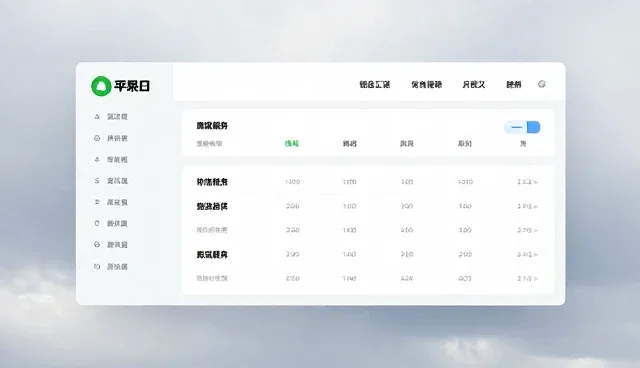This screenshot has height=368, width=640.
Task: Click the S-shaped sidebar icon
Action: pyautogui.click(x=97, y=181)
